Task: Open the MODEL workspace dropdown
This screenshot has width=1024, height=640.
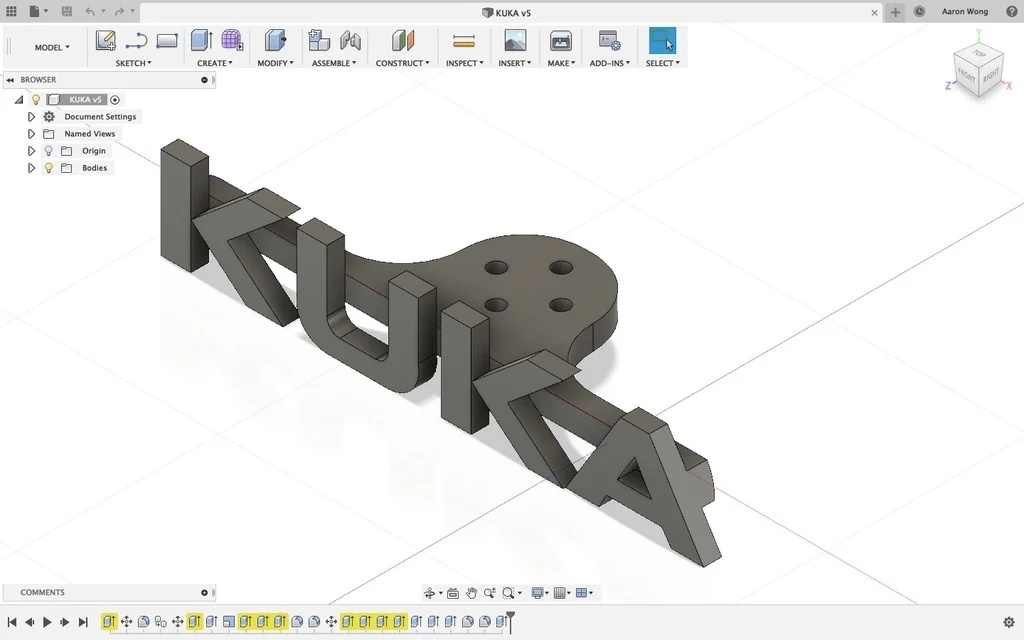Action: (52, 47)
